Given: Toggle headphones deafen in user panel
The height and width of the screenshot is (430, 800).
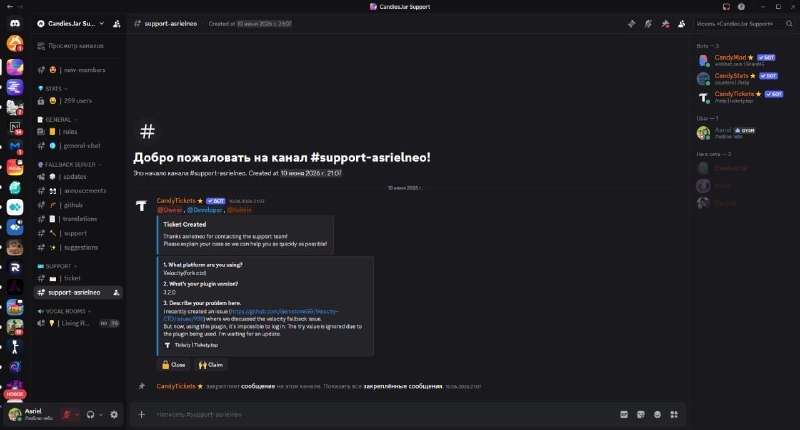Looking at the screenshot, I should coord(90,415).
